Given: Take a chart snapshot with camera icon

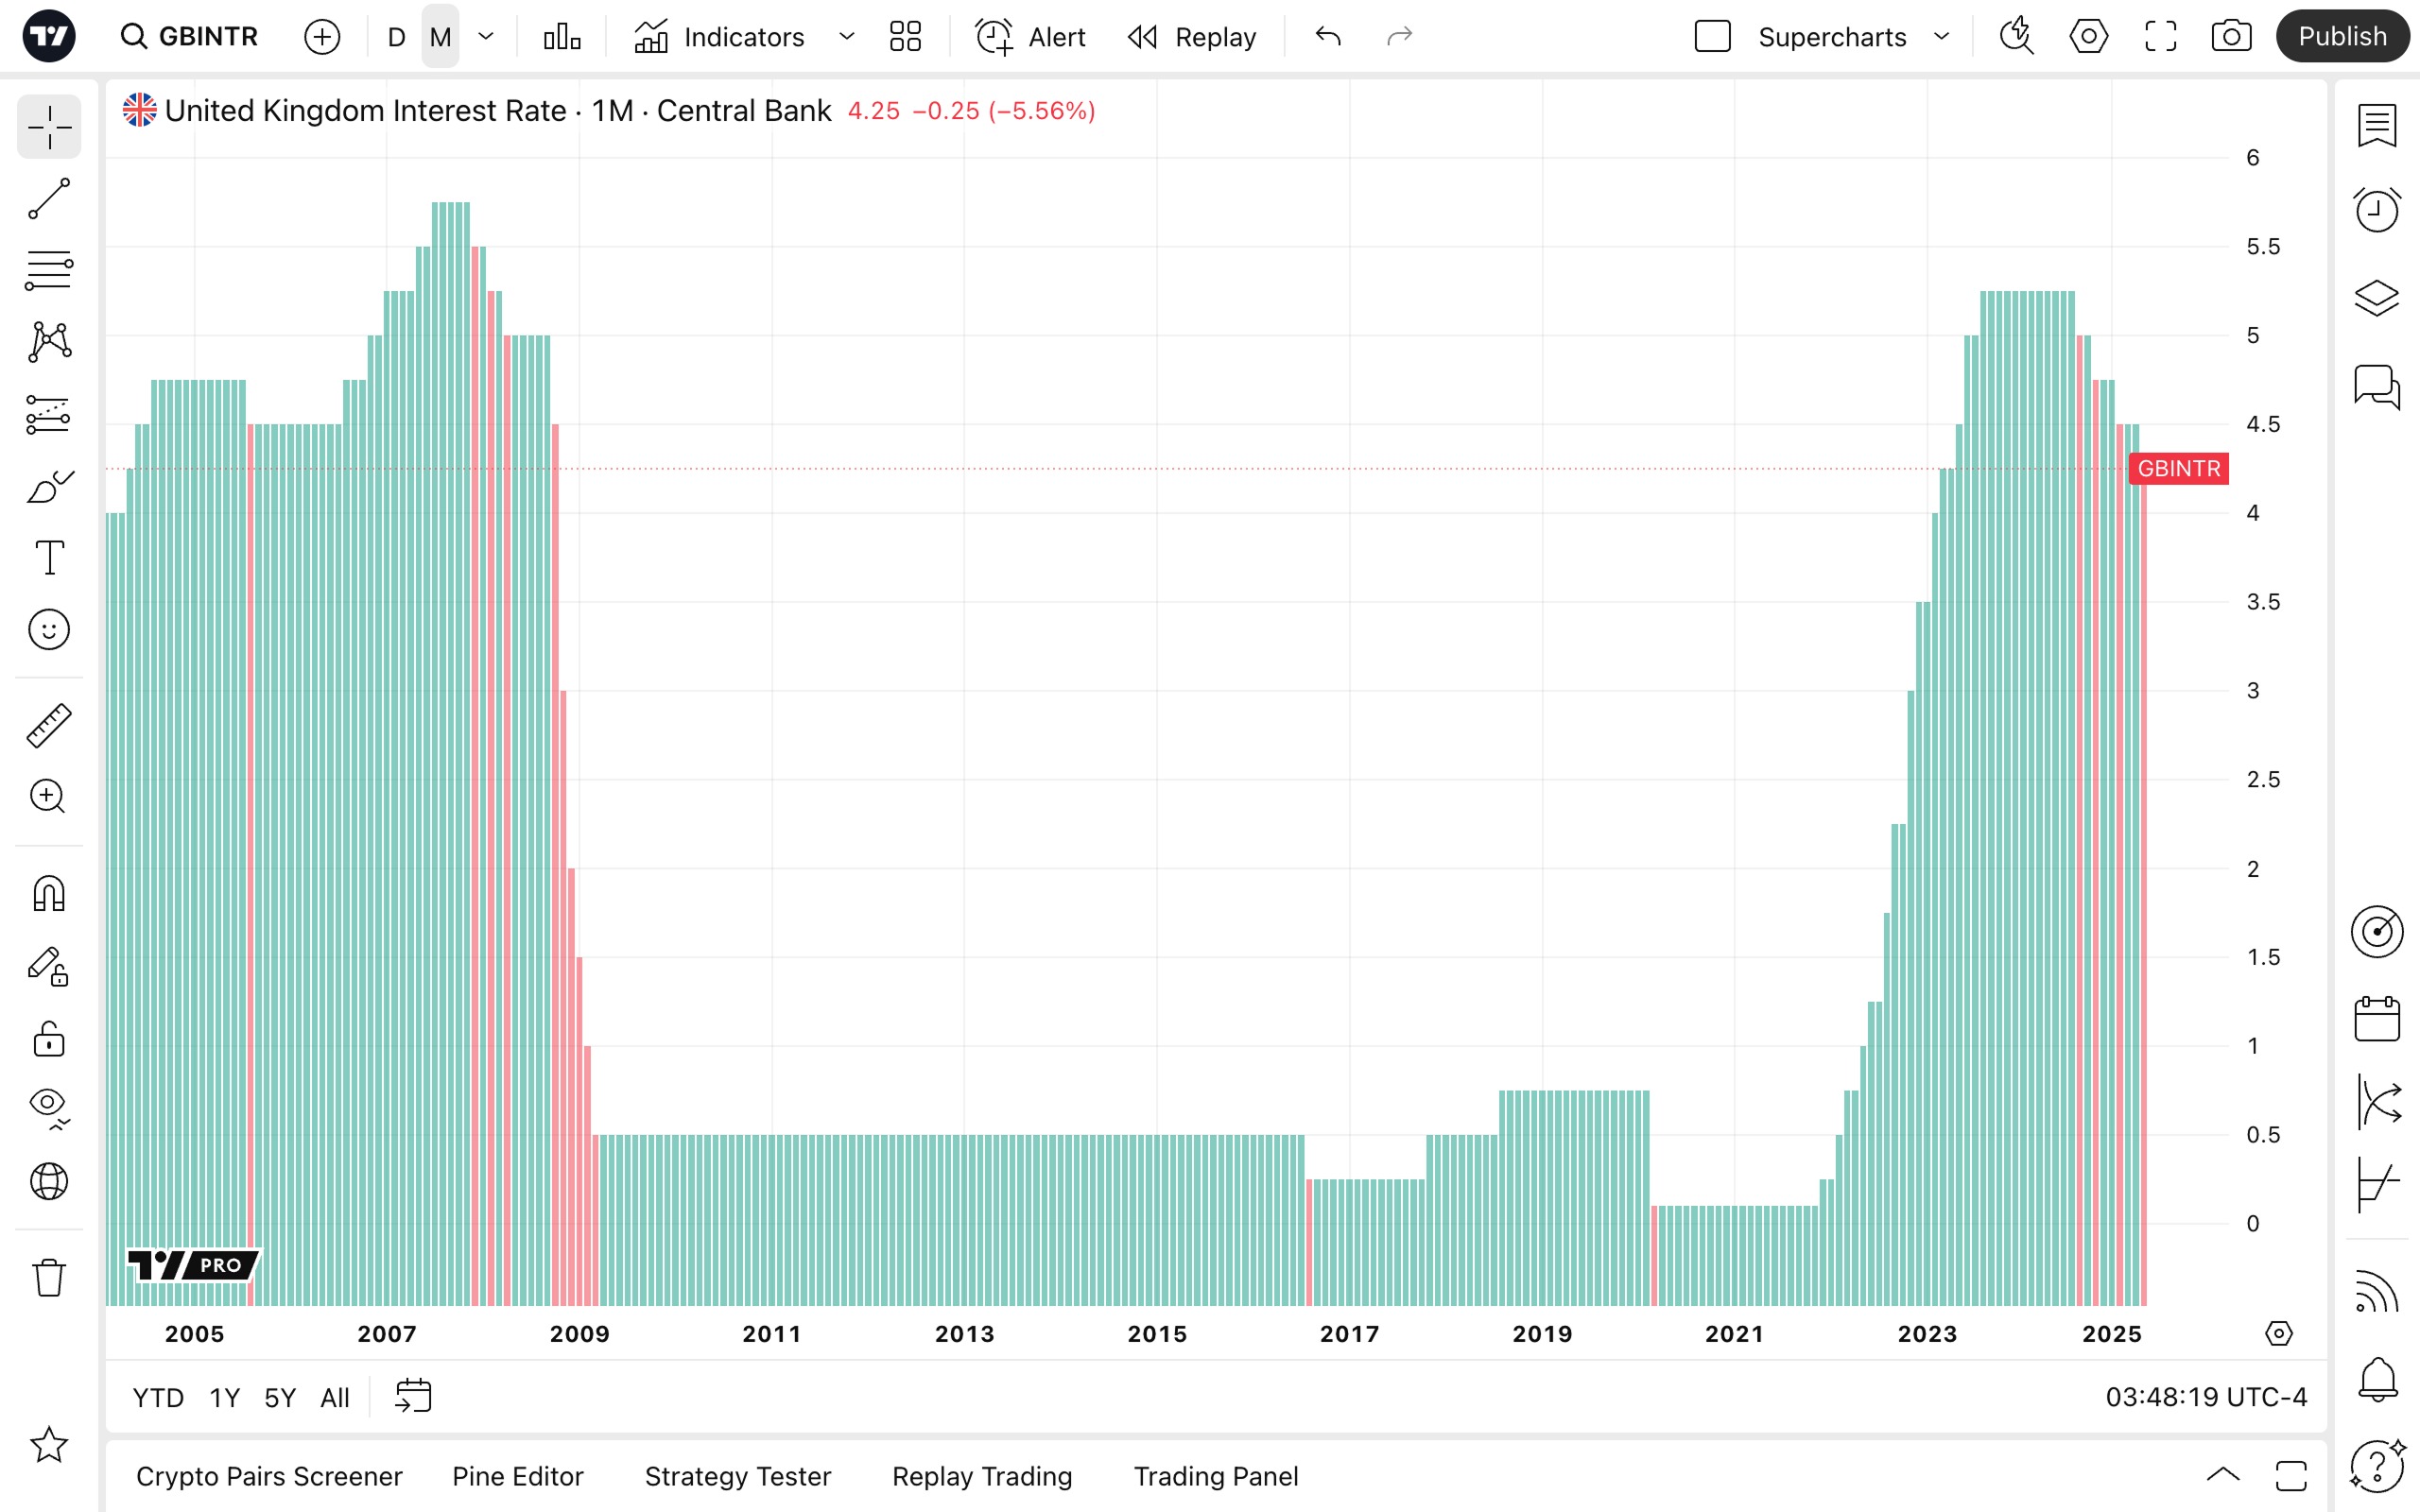Looking at the screenshot, I should pos(2231,37).
